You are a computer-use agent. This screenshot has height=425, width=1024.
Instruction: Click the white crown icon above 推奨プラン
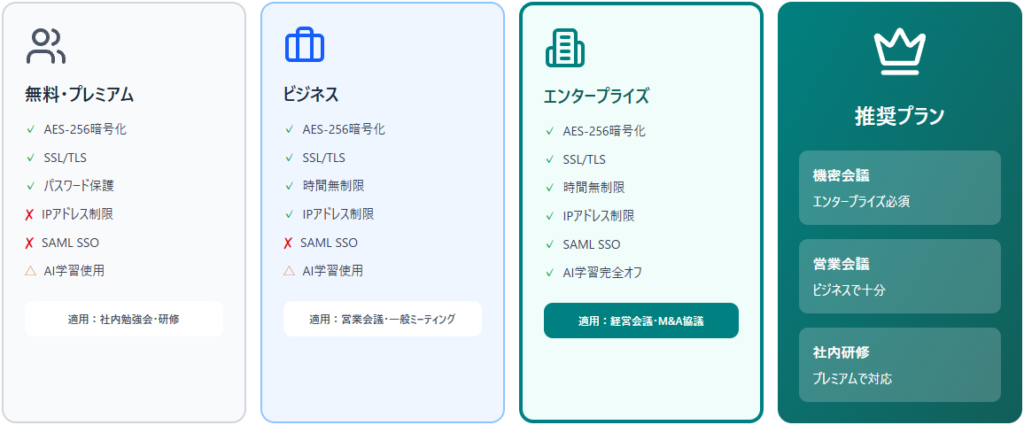(898, 52)
